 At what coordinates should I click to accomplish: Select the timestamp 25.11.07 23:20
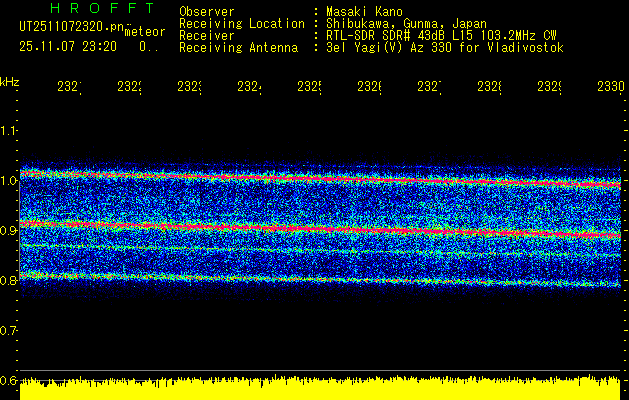[68, 47]
